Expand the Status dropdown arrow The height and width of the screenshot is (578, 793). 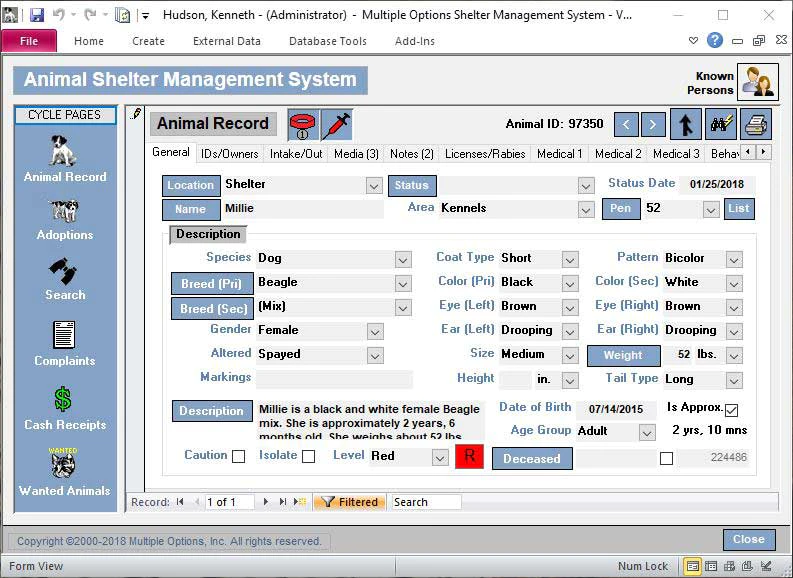pyautogui.click(x=586, y=186)
